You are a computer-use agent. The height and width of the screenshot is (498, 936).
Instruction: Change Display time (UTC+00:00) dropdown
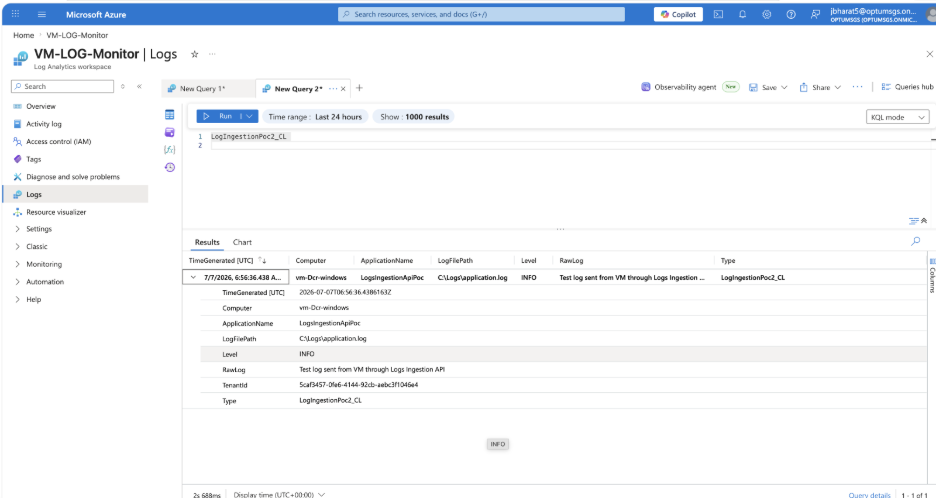coord(279,494)
